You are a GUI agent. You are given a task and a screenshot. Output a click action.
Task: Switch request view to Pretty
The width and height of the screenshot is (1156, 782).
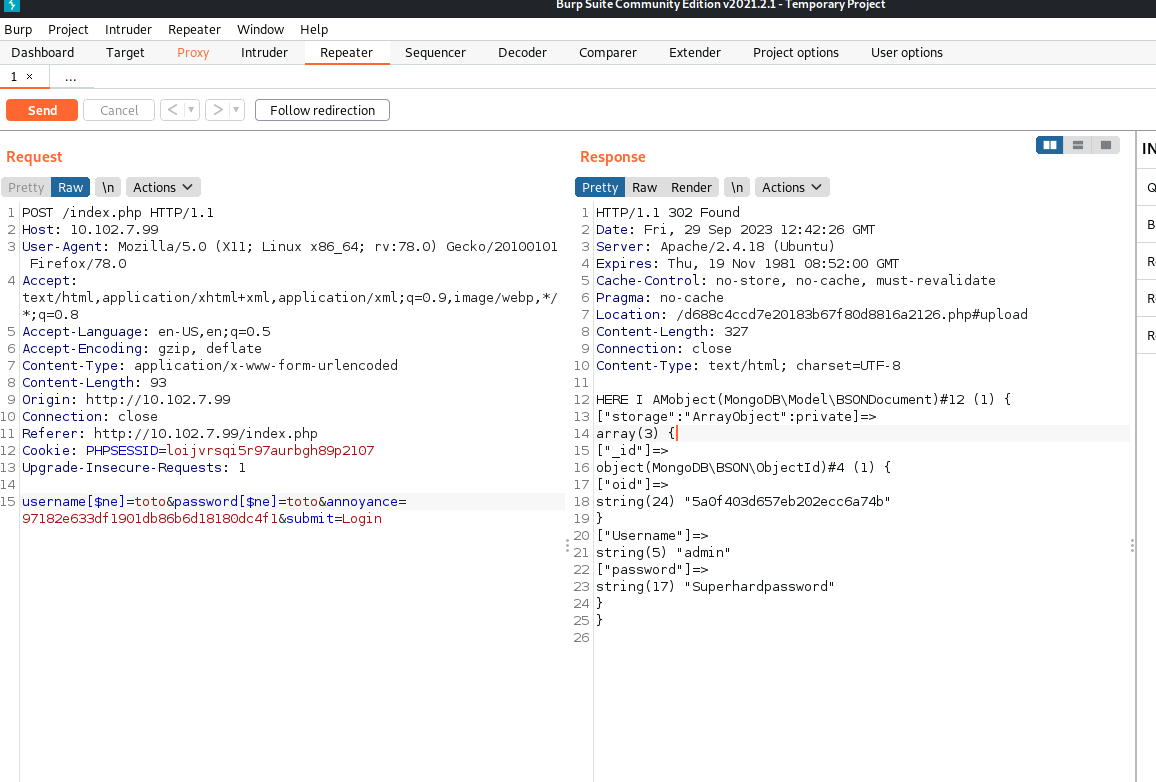point(26,187)
